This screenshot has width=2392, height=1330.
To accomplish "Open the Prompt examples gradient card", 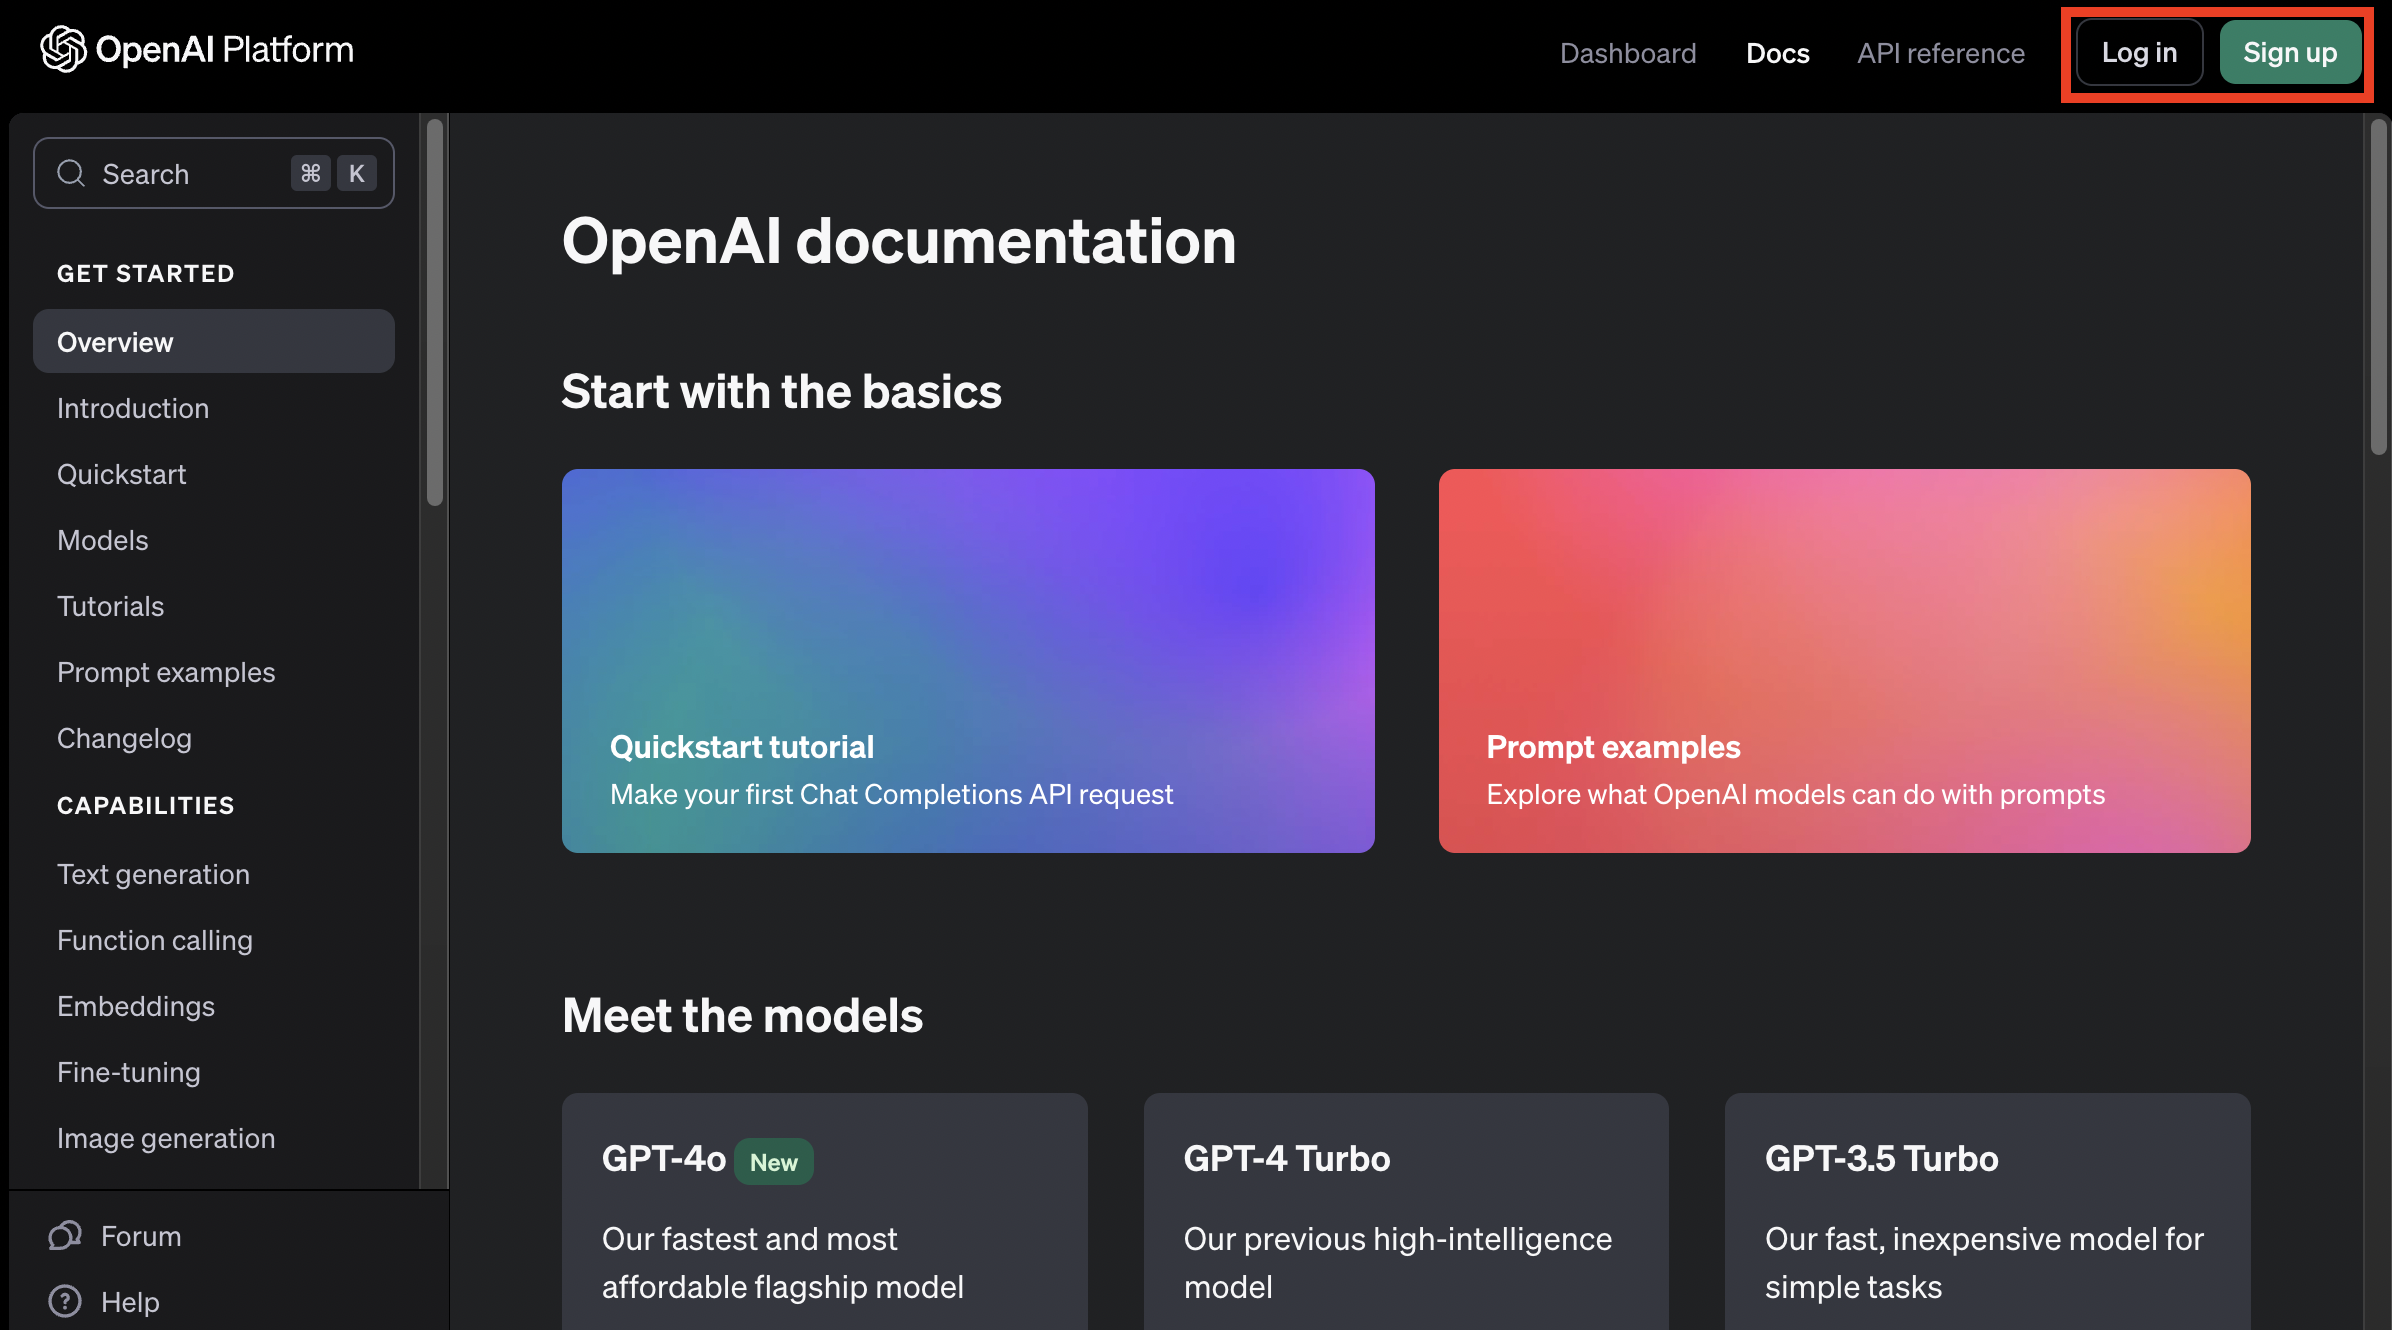I will click(x=1844, y=660).
